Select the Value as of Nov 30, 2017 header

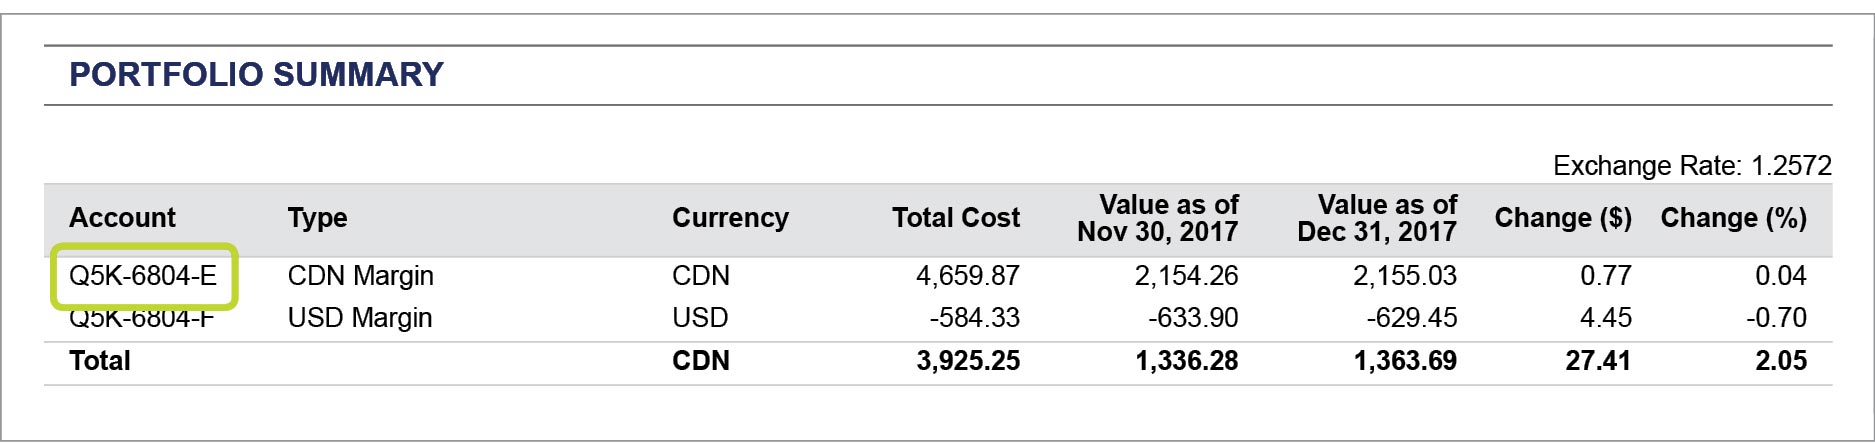pos(1158,218)
